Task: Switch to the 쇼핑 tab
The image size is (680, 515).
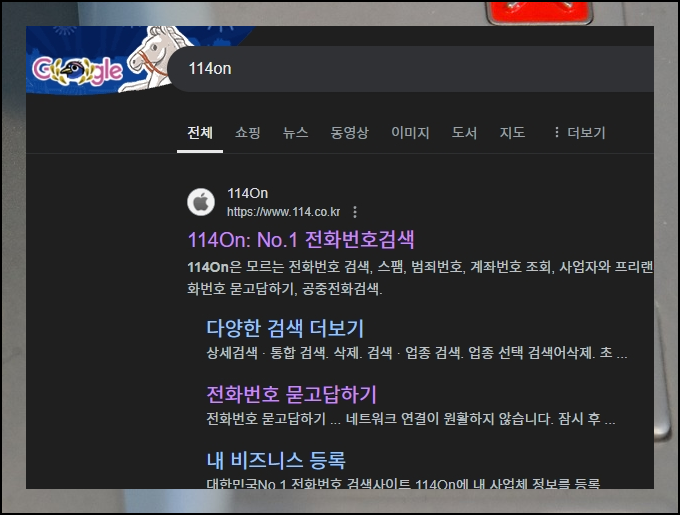Action: click(248, 133)
